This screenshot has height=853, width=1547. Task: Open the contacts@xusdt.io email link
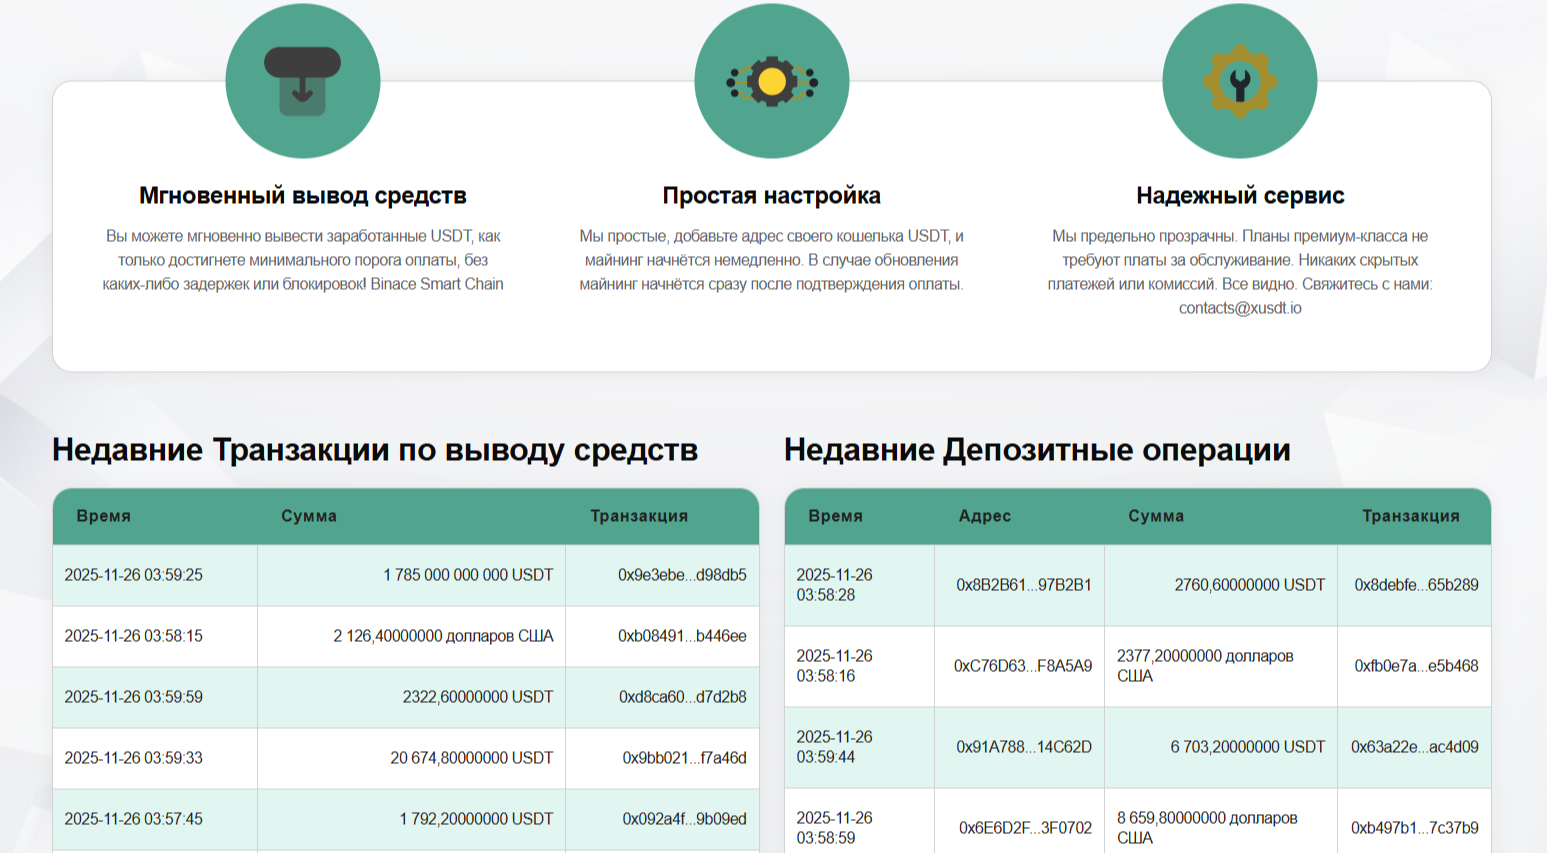click(1240, 308)
